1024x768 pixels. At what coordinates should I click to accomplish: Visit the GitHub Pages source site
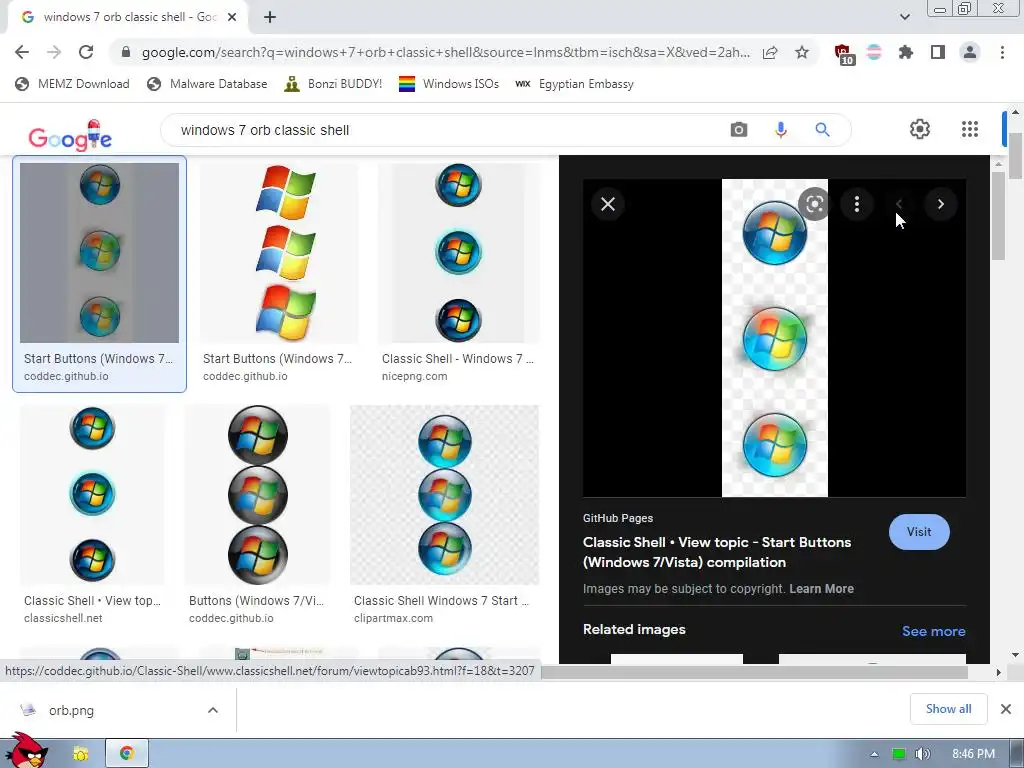(919, 532)
